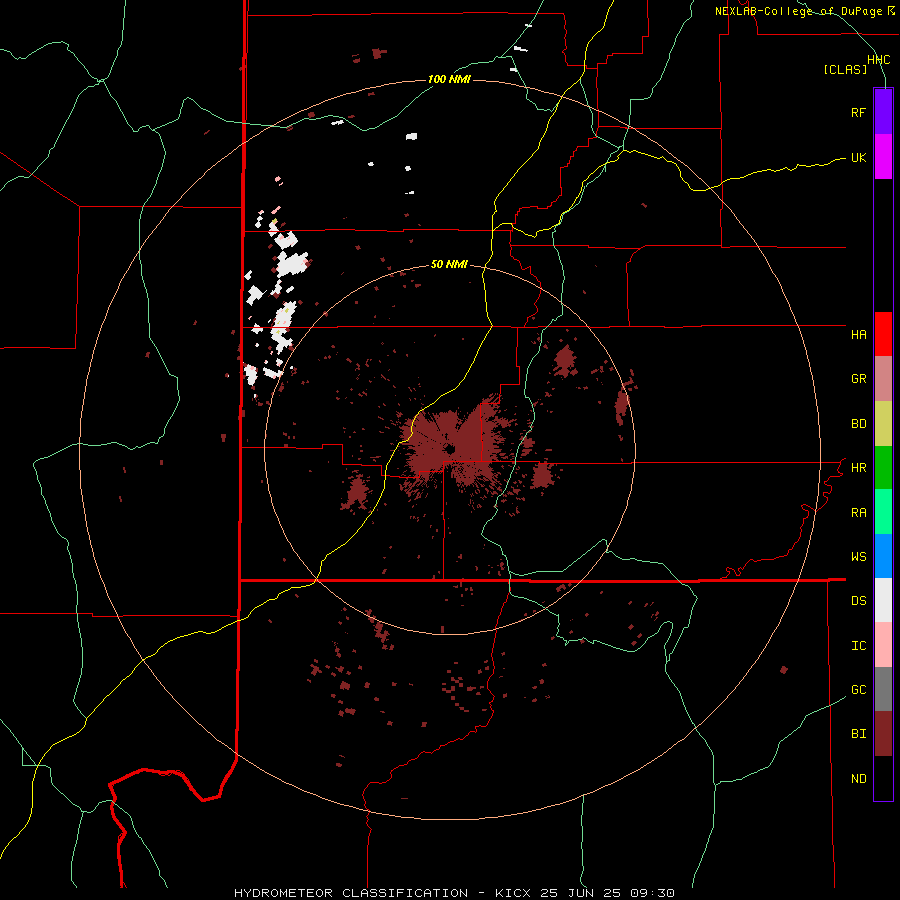Viewport: 900px width, 900px height.
Task: Click the '09:30' timestamp
Action: click(651, 893)
